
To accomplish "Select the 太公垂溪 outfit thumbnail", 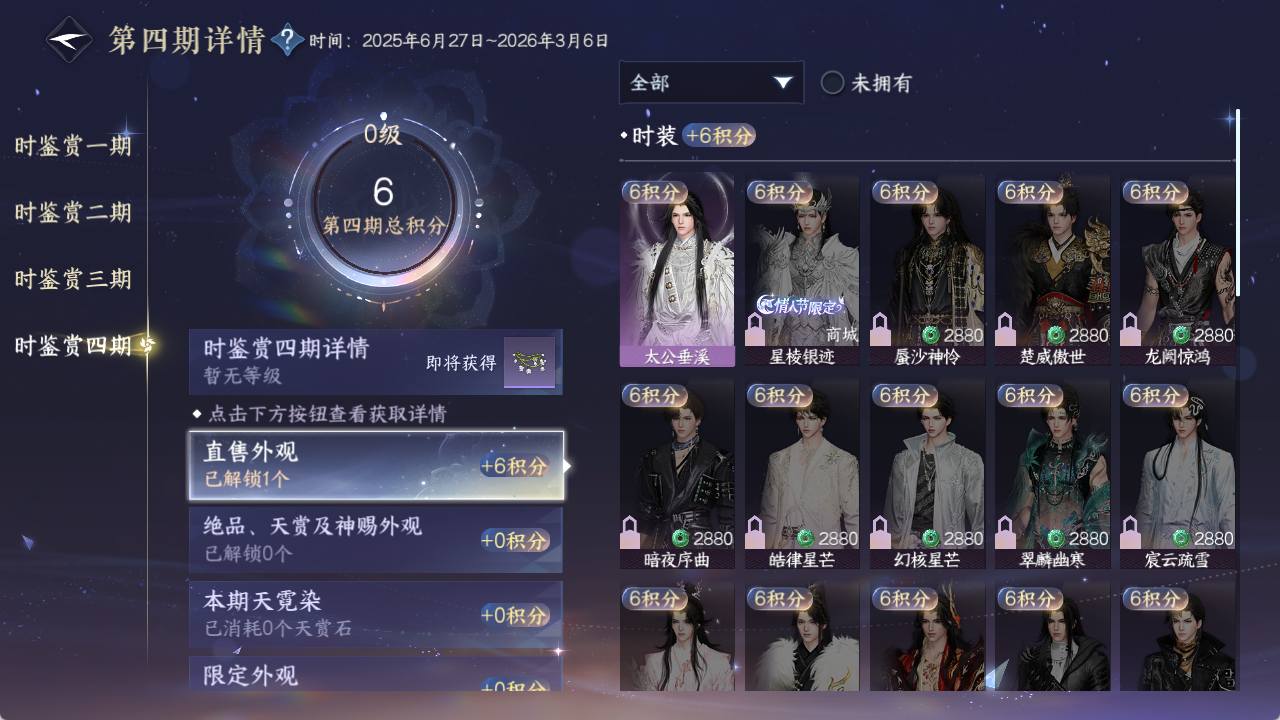I will coord(677,270).
